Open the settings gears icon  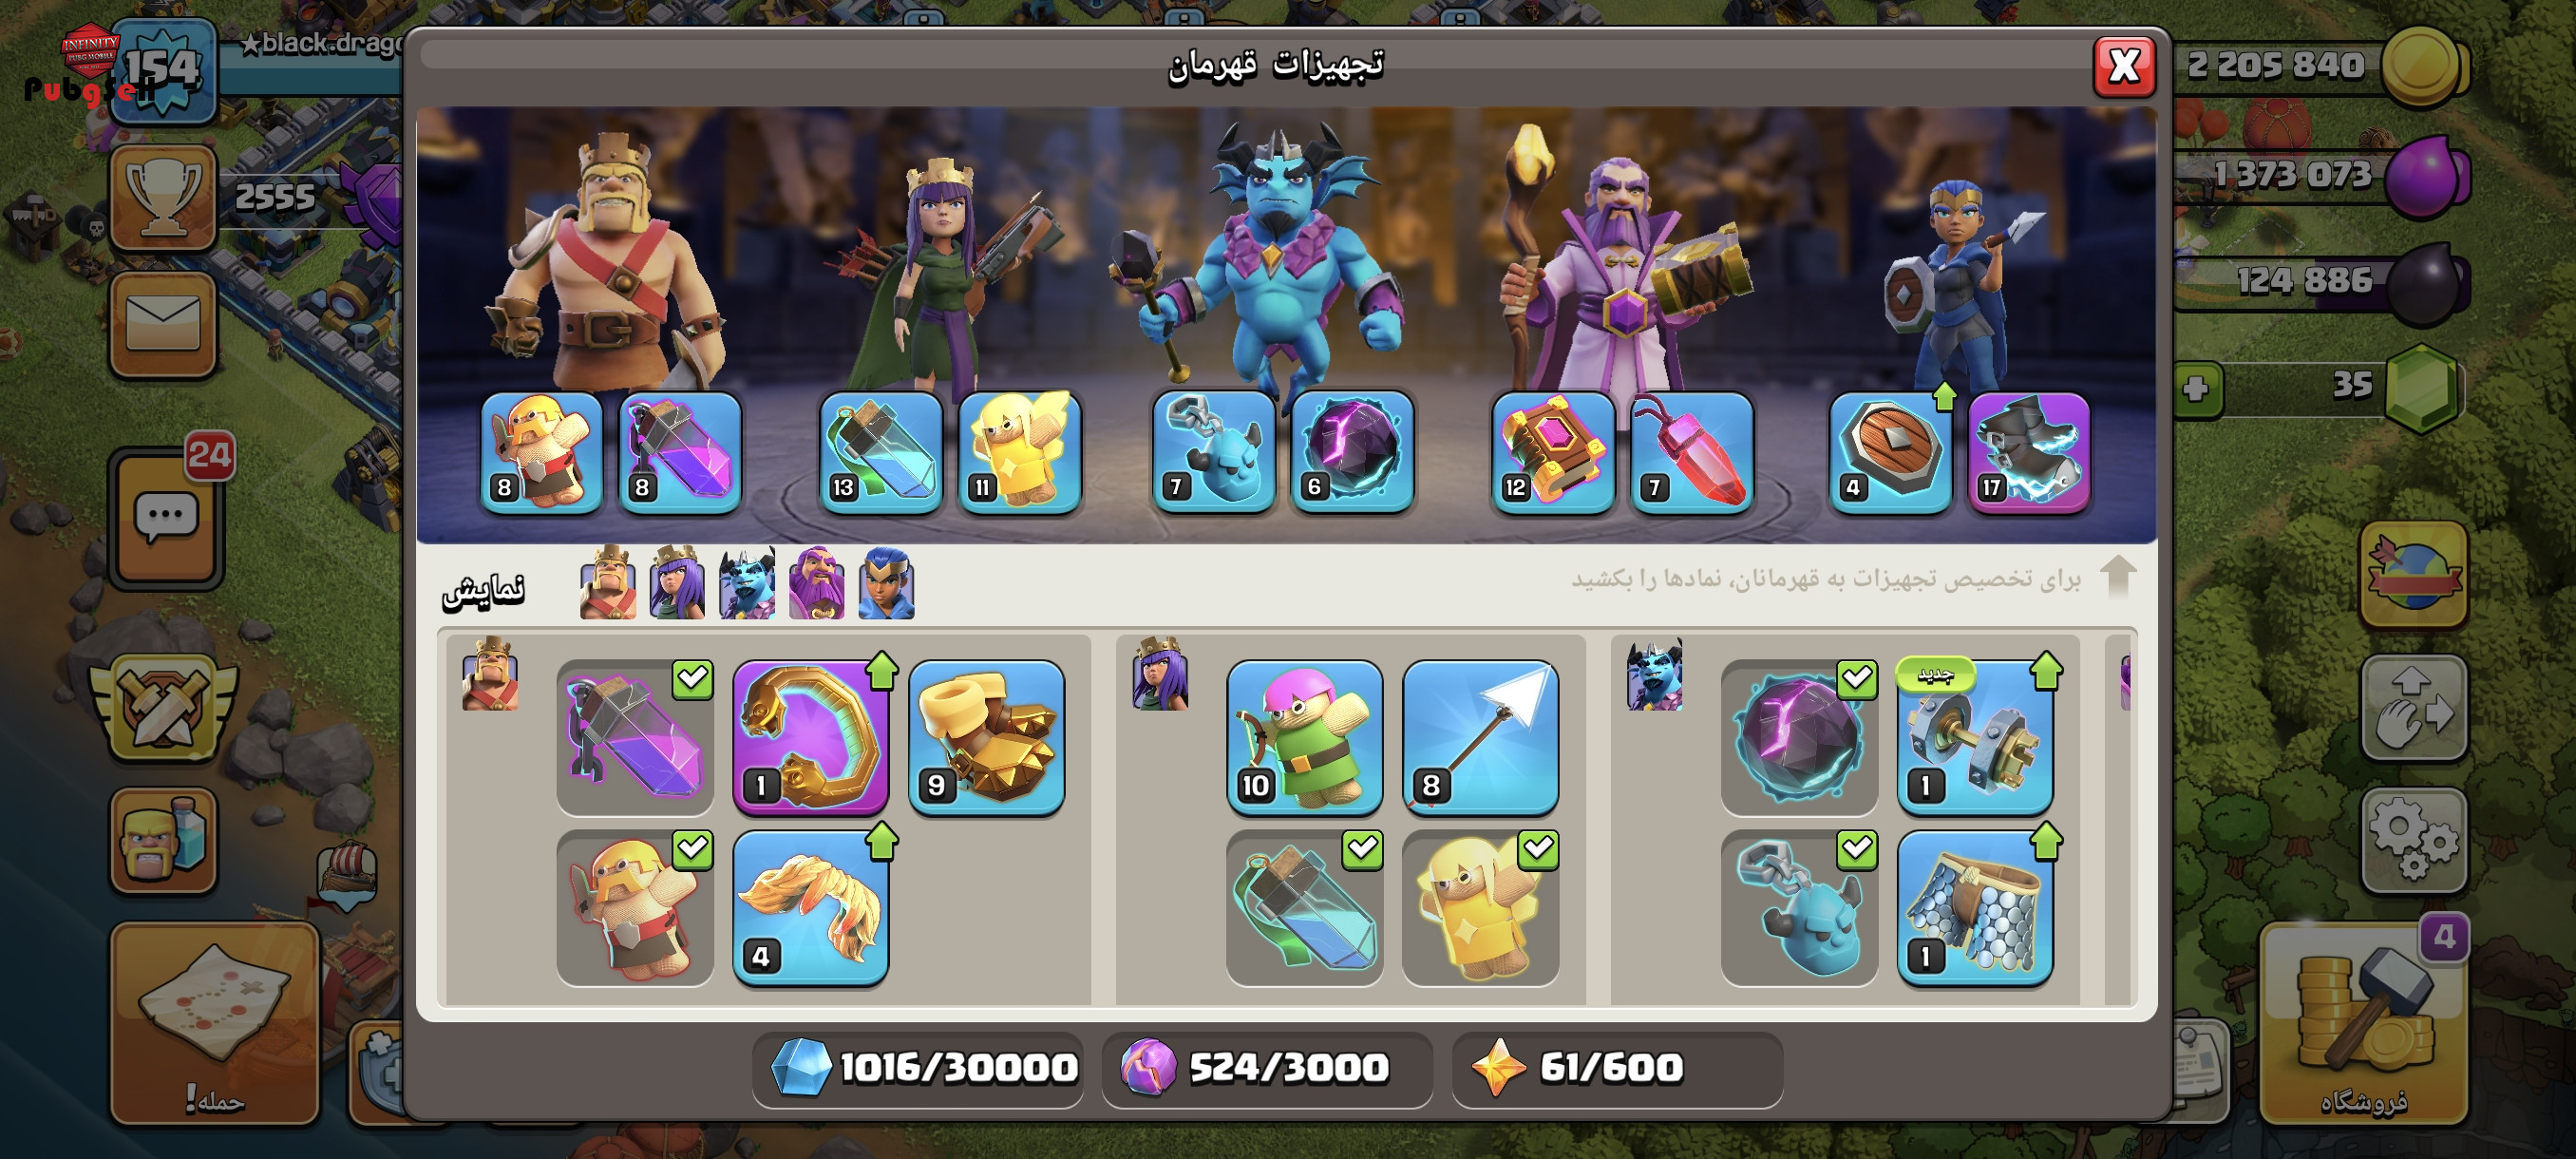(x=2413, y=839)
